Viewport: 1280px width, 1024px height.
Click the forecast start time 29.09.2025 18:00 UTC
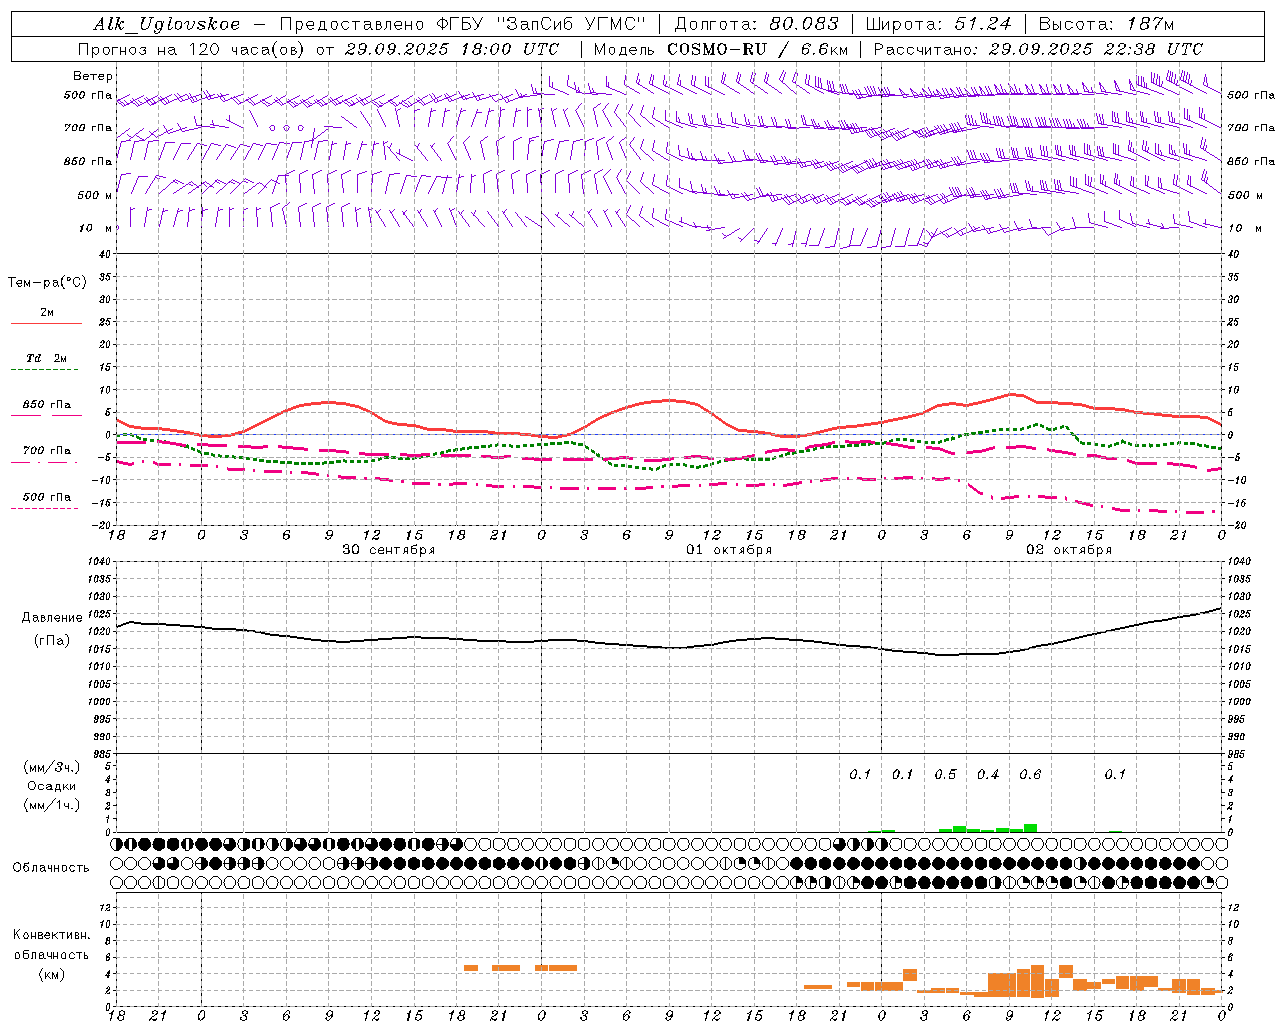tap(452, 48)
